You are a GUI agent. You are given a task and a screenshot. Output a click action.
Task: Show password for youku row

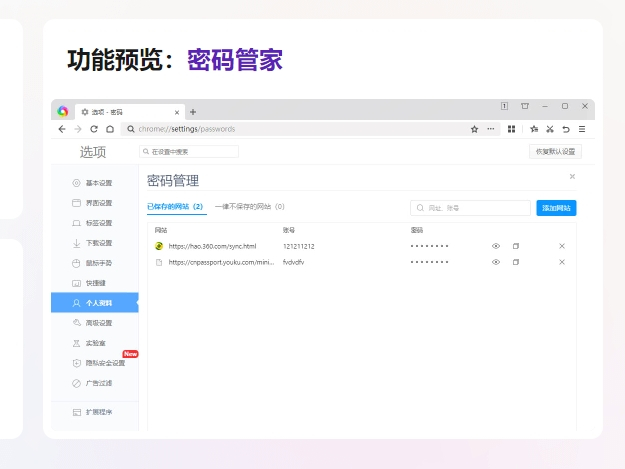496,262
